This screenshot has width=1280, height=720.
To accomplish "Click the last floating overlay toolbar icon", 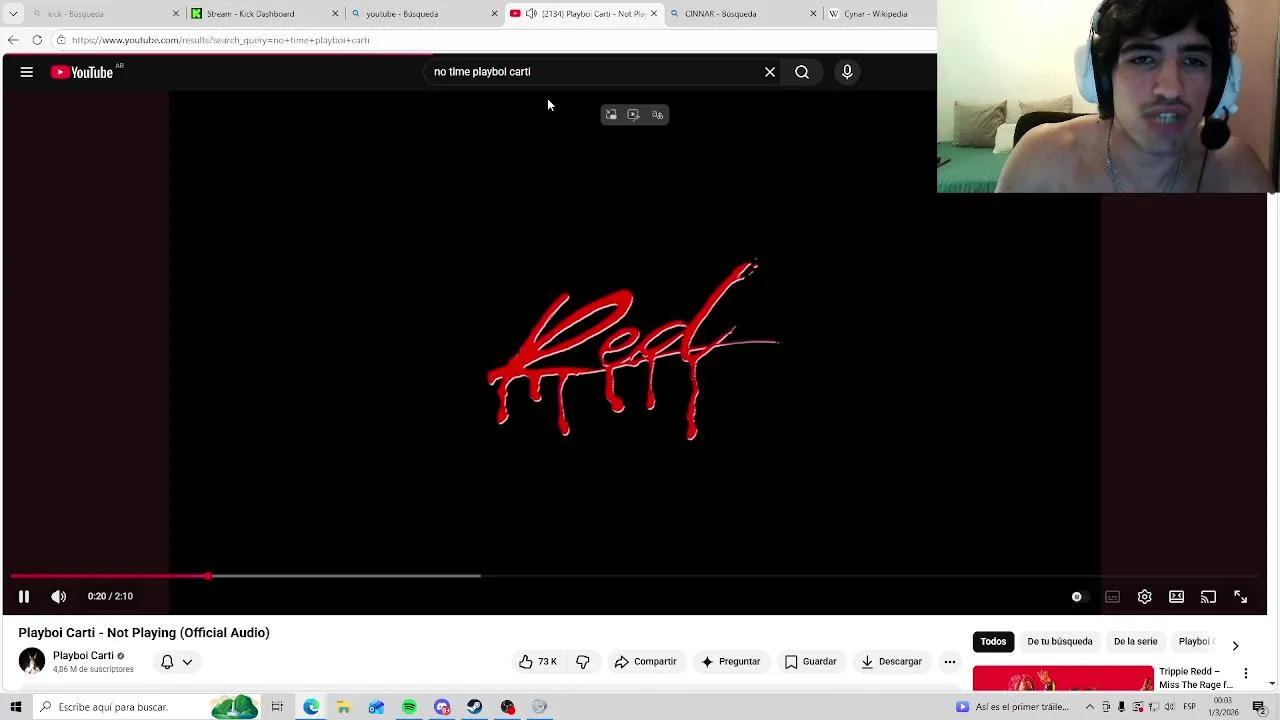I will [657, 115].
